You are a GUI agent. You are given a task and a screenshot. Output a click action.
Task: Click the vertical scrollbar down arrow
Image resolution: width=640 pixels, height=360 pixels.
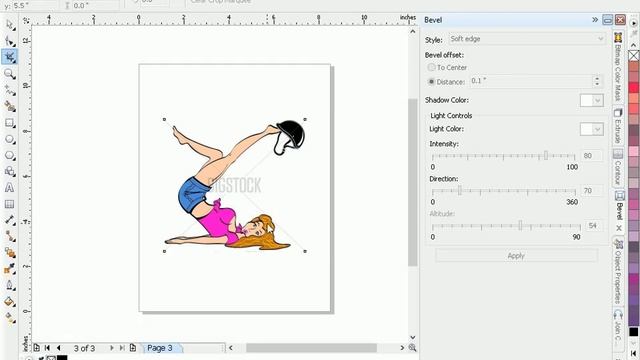(x=413, y=337)
